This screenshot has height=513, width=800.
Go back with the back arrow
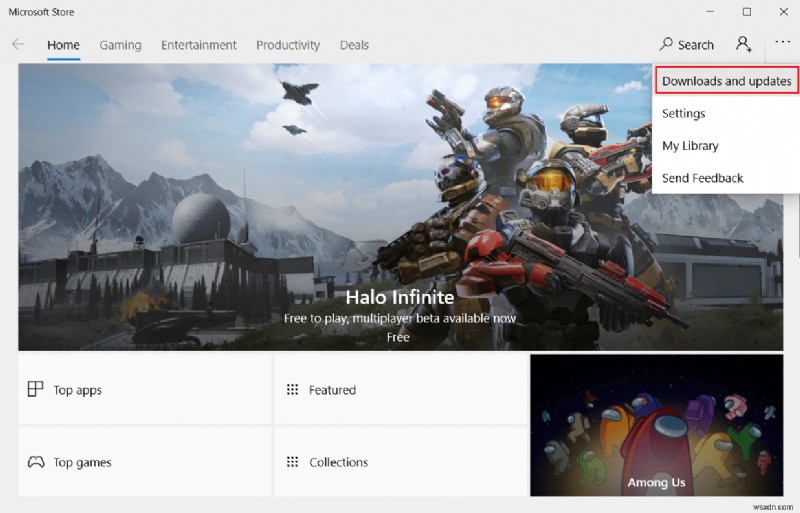coord(18,44)
